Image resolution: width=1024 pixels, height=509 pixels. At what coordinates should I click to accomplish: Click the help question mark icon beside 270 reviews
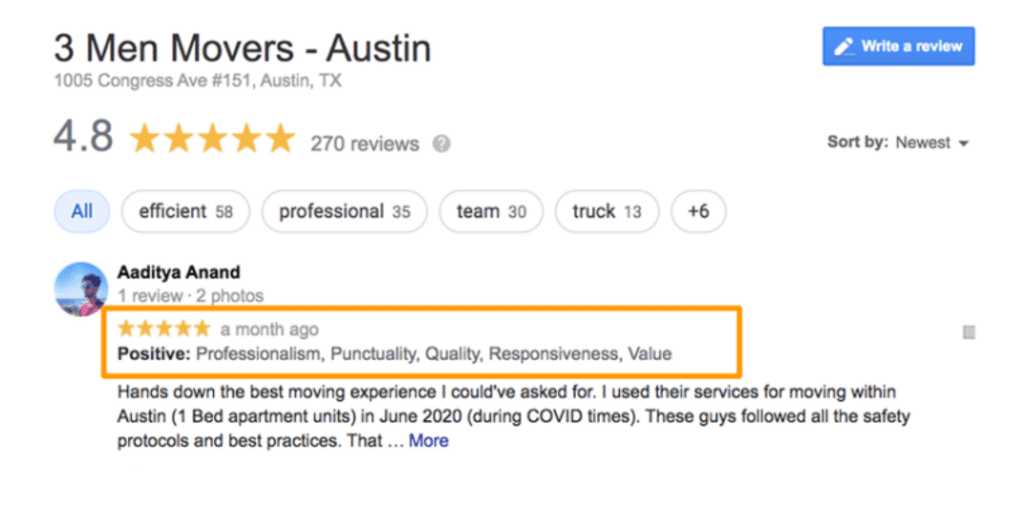(441, 144)
